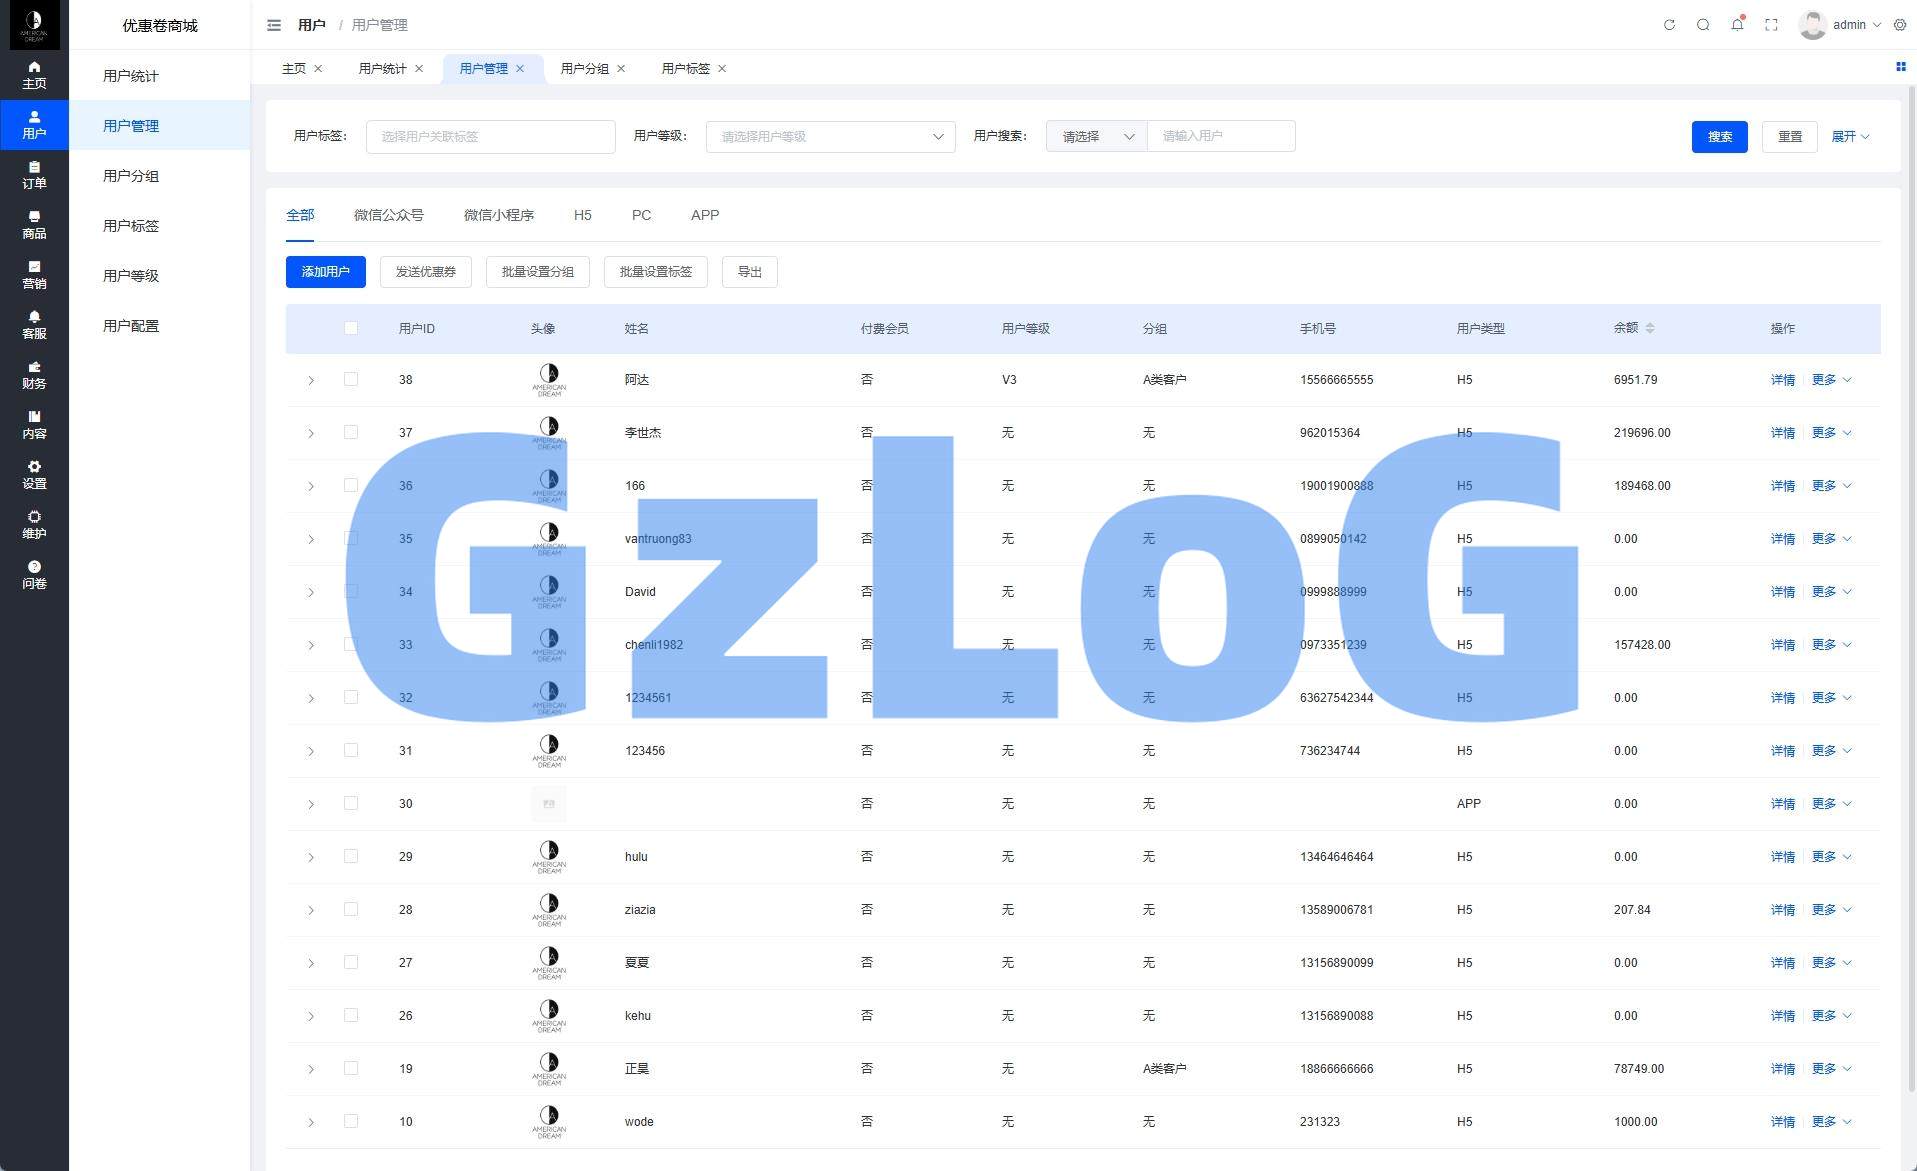Open the 订单 section in sidebar
The height and width of the screenshot is (1171, 1917).
pyautogui.click(x=34, y=175)
